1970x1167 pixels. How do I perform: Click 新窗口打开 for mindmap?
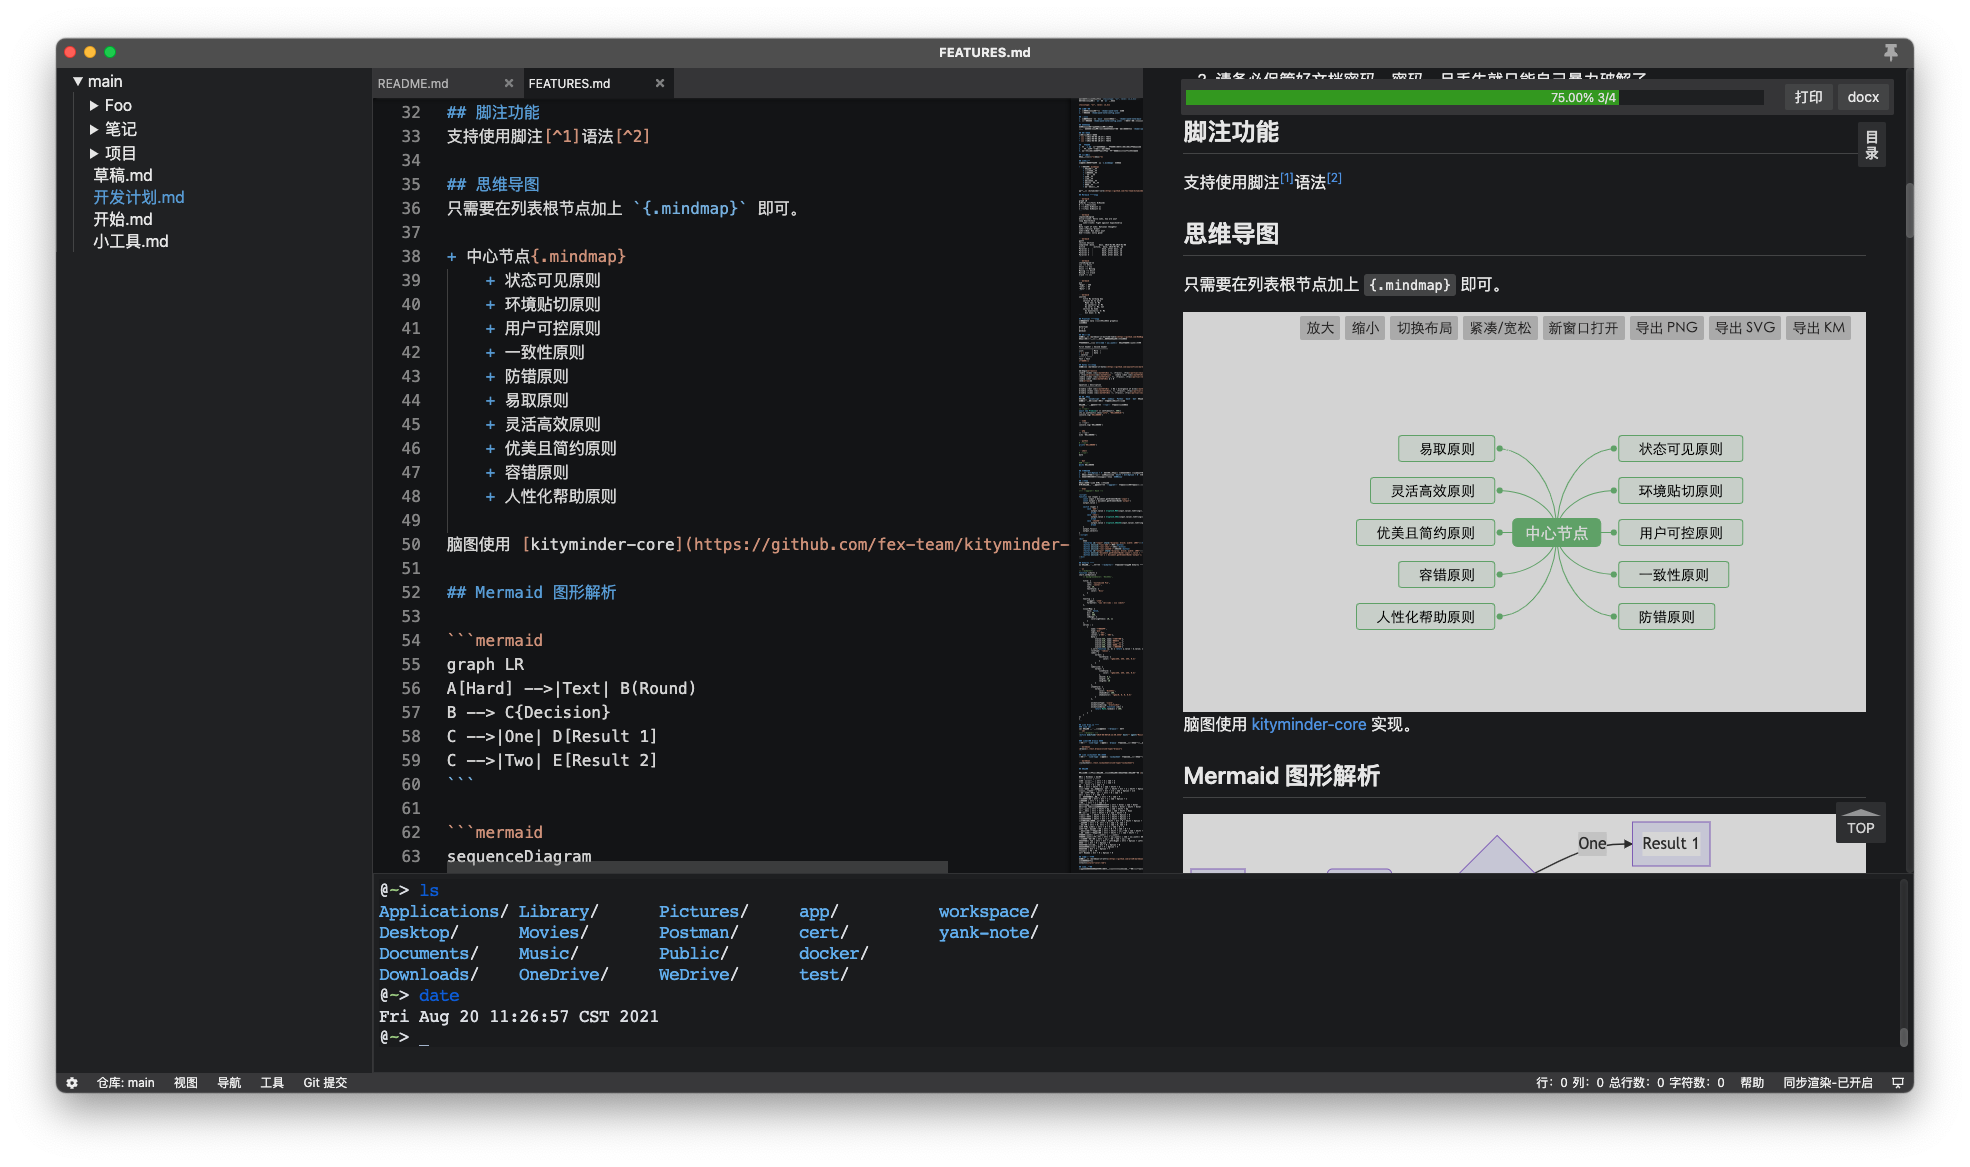pyautogui.click(x=1583, y=328)
